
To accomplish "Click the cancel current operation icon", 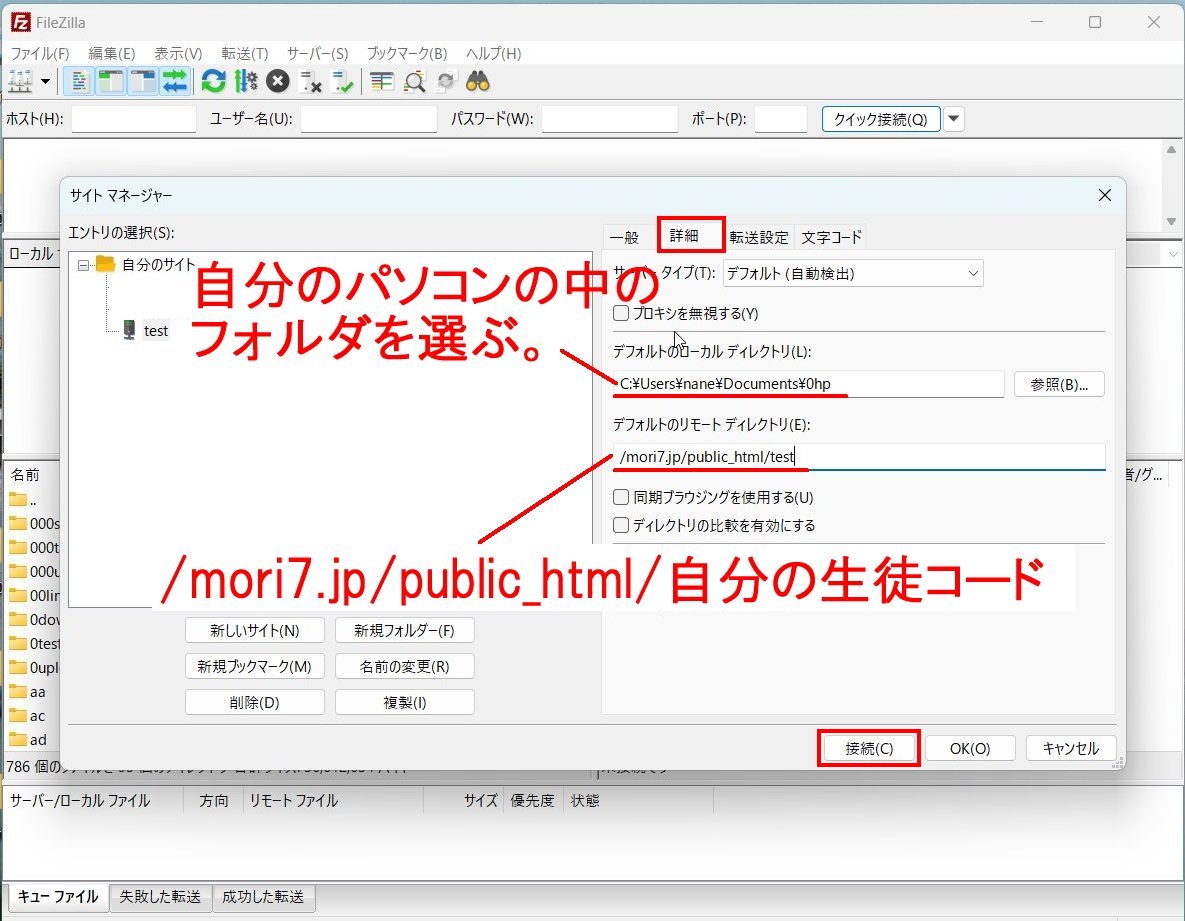I will tap(278, 82).
